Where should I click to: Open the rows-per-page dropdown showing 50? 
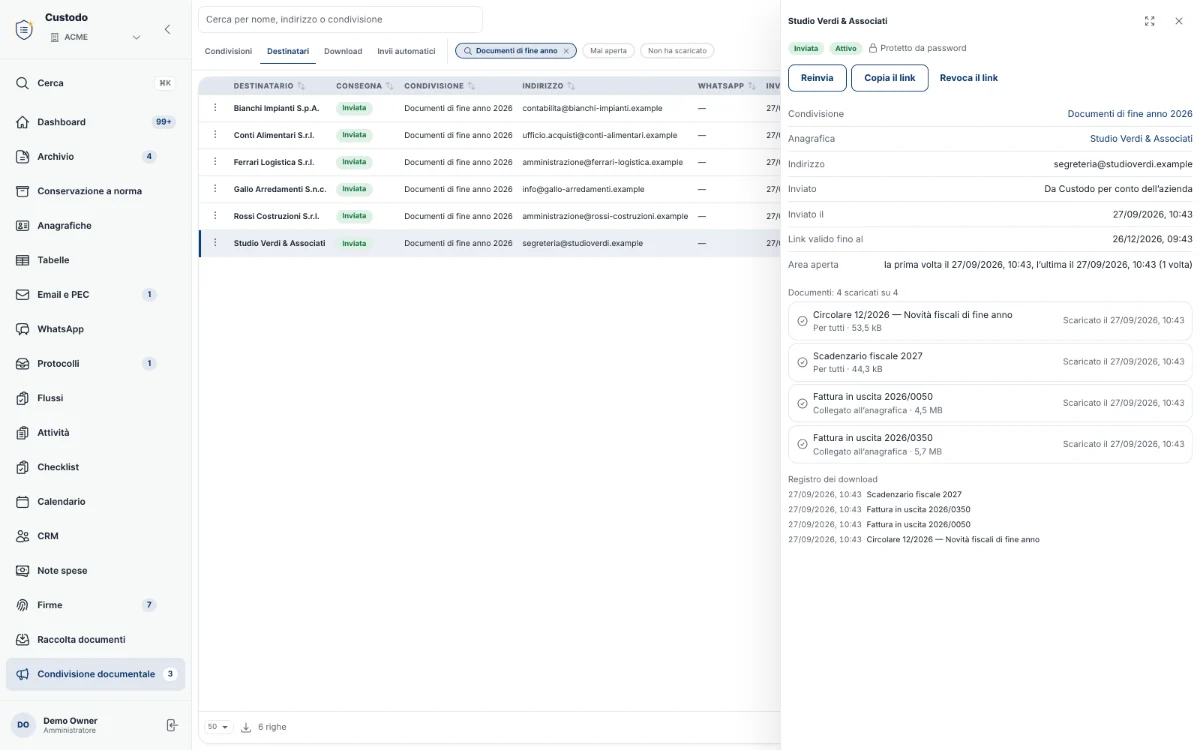(218, 727)
